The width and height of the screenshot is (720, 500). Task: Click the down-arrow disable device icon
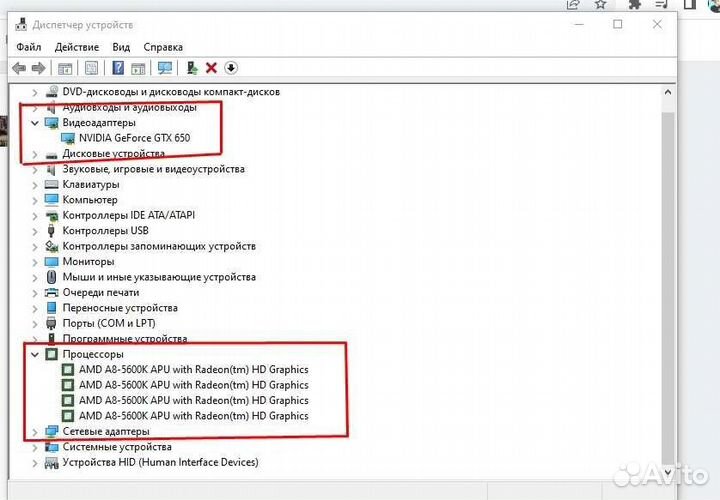point(231,68)
